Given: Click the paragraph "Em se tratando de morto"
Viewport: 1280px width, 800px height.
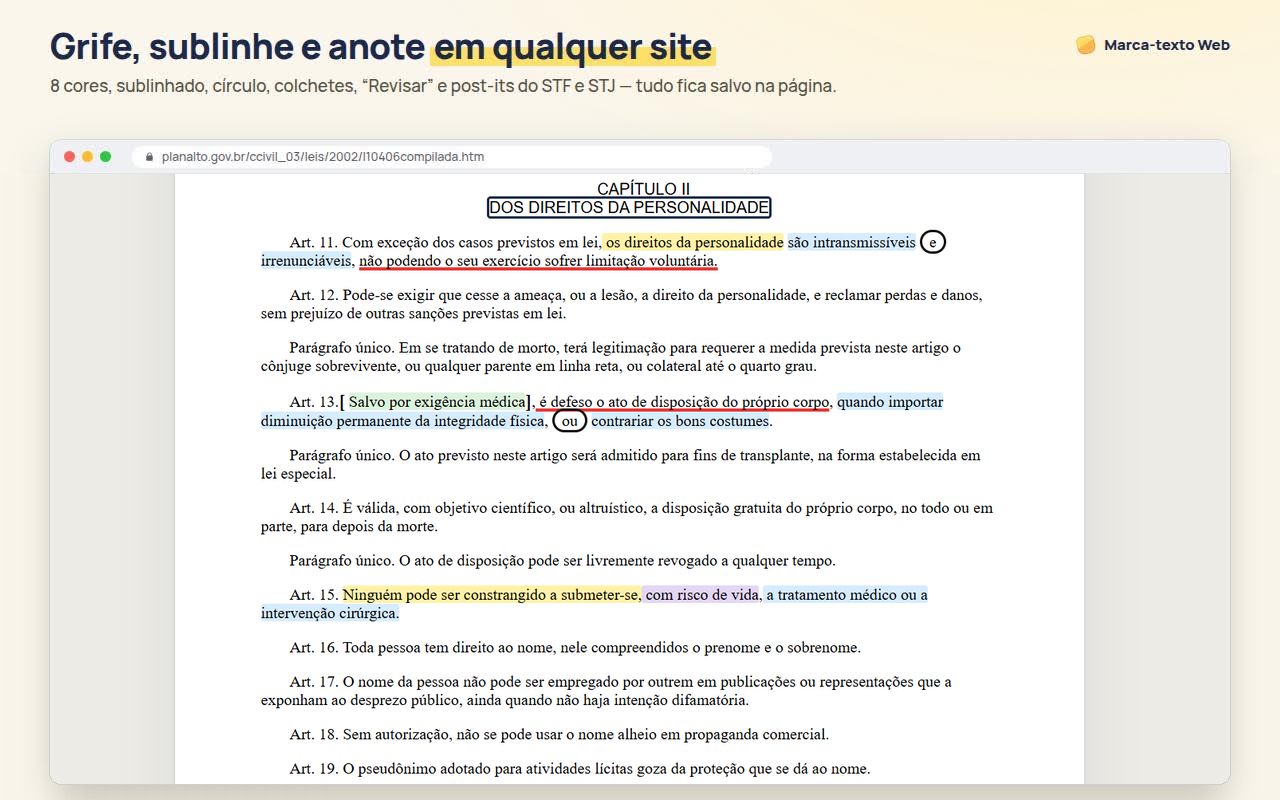Looking at the screenshot, I should tap(611, 357).
